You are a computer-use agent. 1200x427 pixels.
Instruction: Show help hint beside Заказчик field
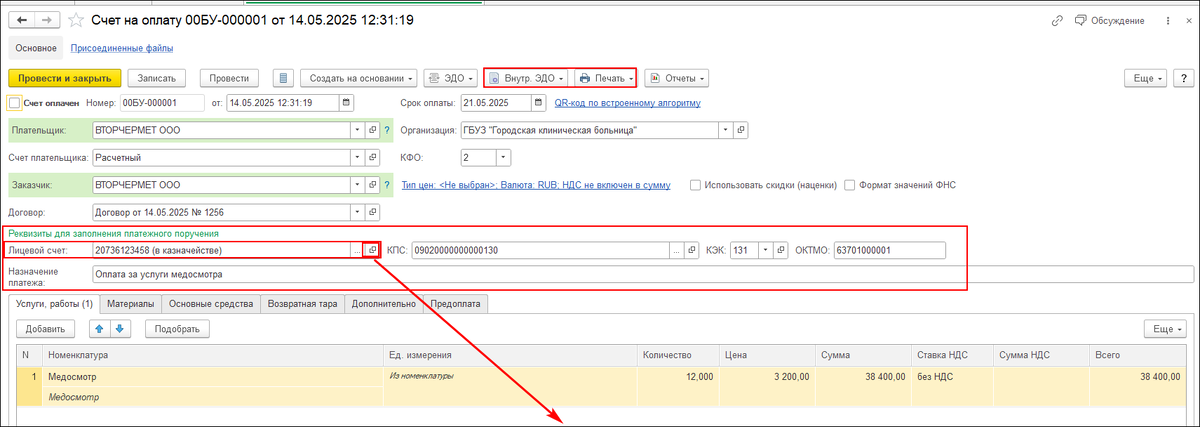(x=387, y=185)
